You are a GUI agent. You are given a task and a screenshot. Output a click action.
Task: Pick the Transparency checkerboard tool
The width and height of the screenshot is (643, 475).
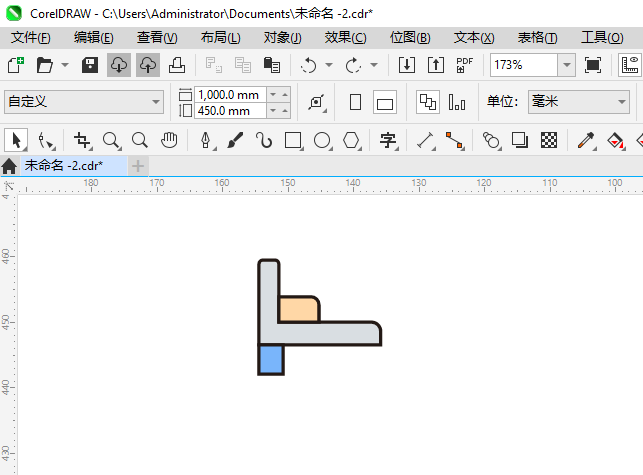[x=549, y=140]
